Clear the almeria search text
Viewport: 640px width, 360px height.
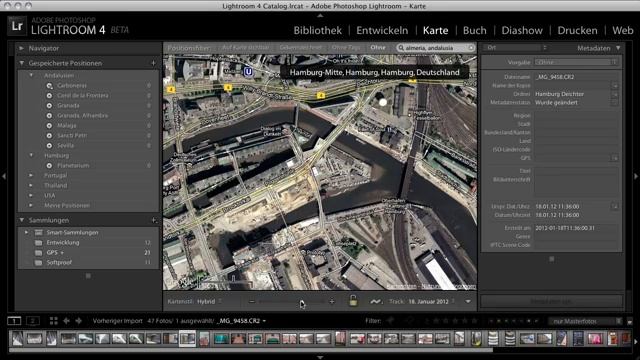[471, 48]
